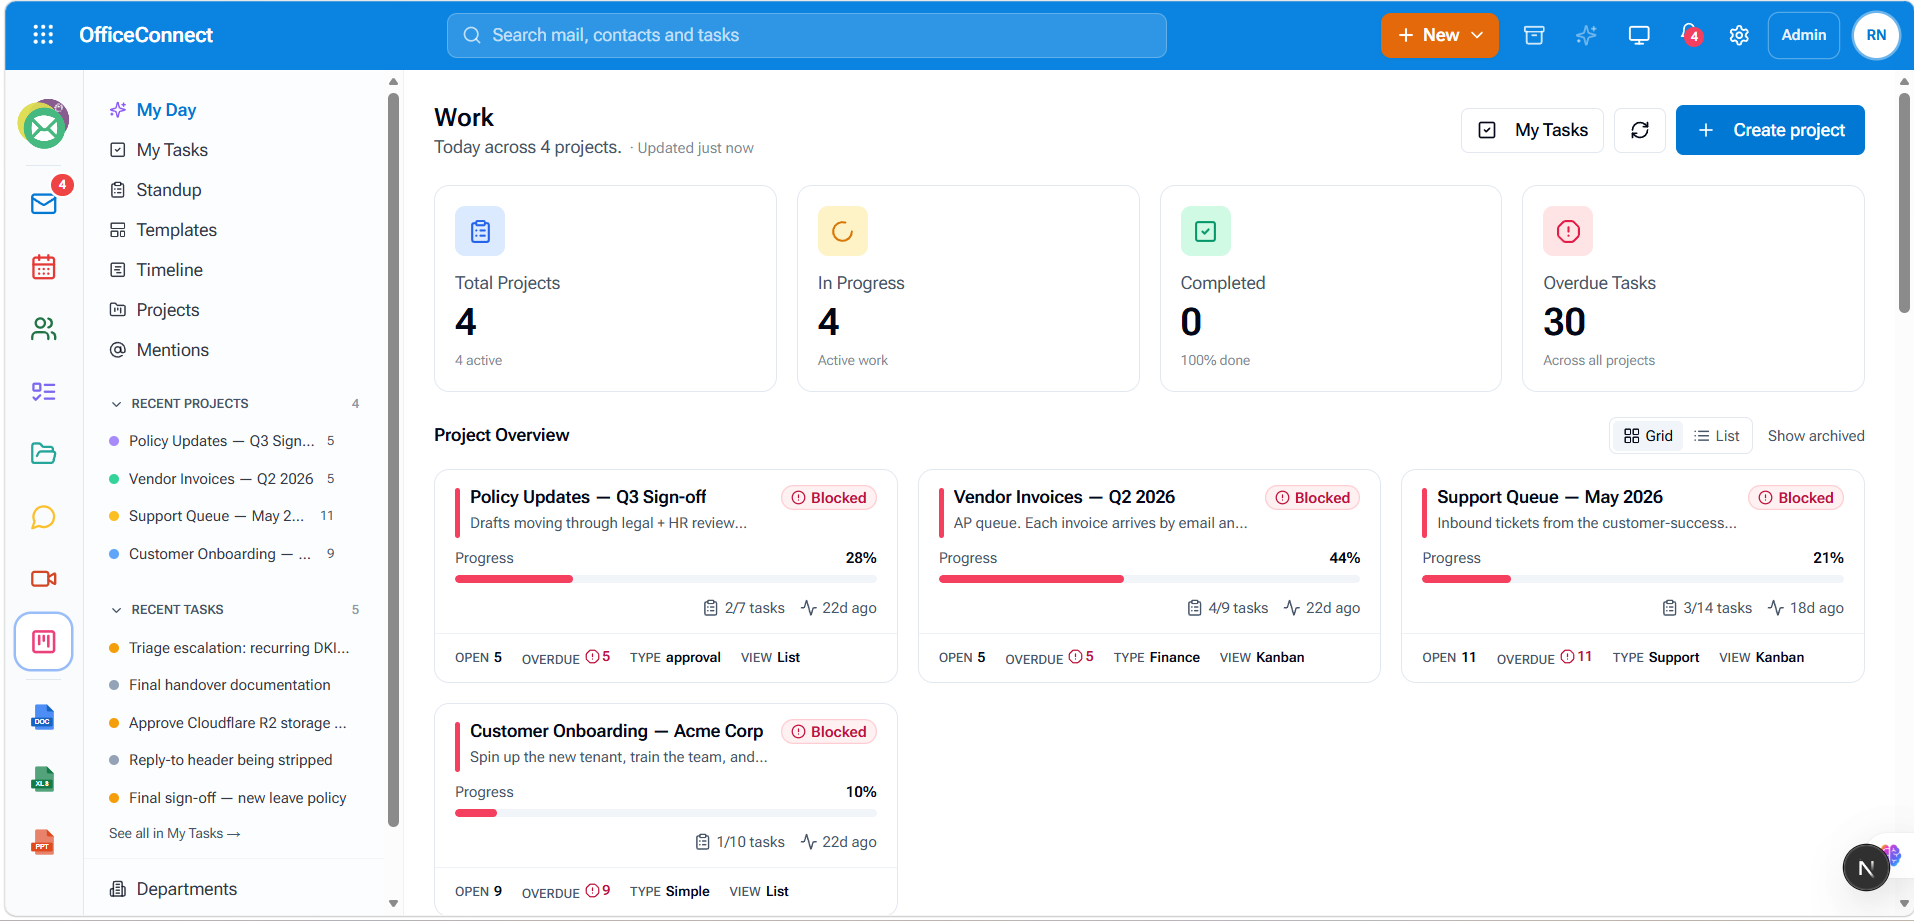The image size is (1914, 921).
Task: Click the archive box icon in header
Action: [1534, 35]
